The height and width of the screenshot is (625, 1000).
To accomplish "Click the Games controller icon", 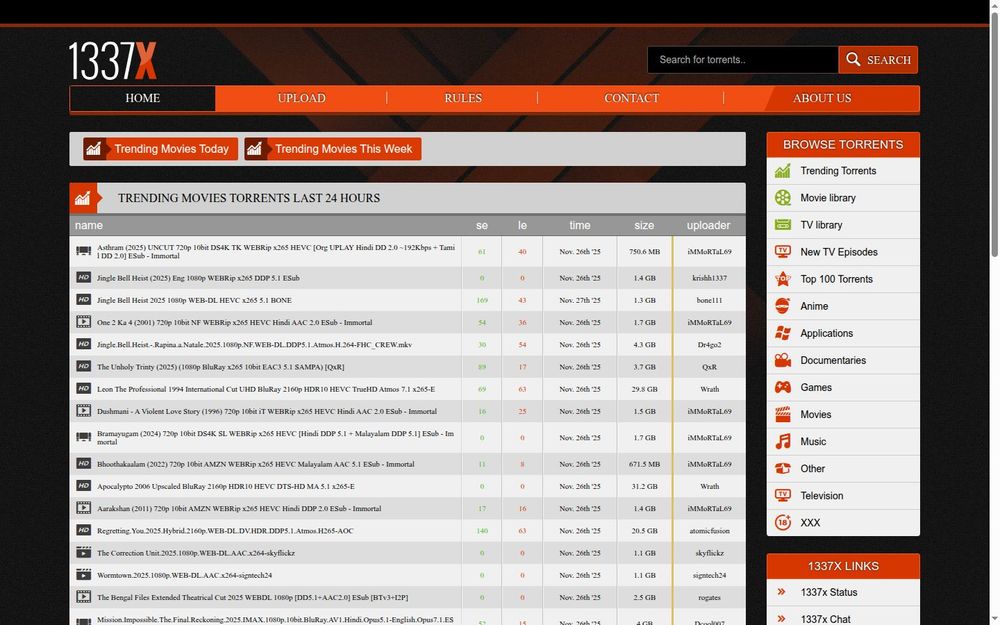I will point(783,387).
